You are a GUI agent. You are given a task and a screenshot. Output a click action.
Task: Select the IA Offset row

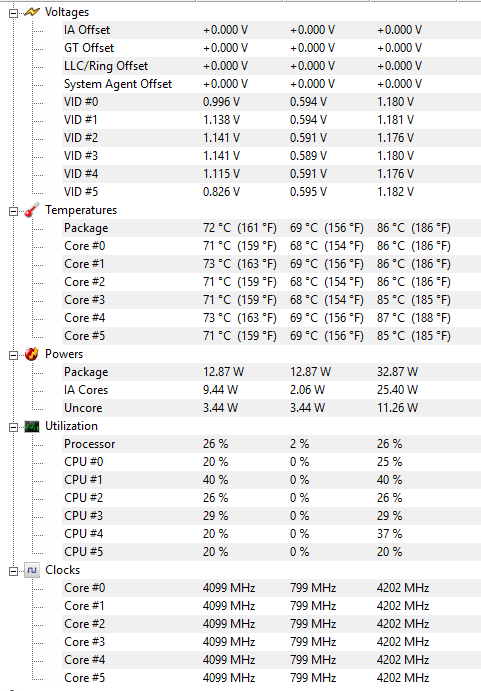[x=271, y=30]
